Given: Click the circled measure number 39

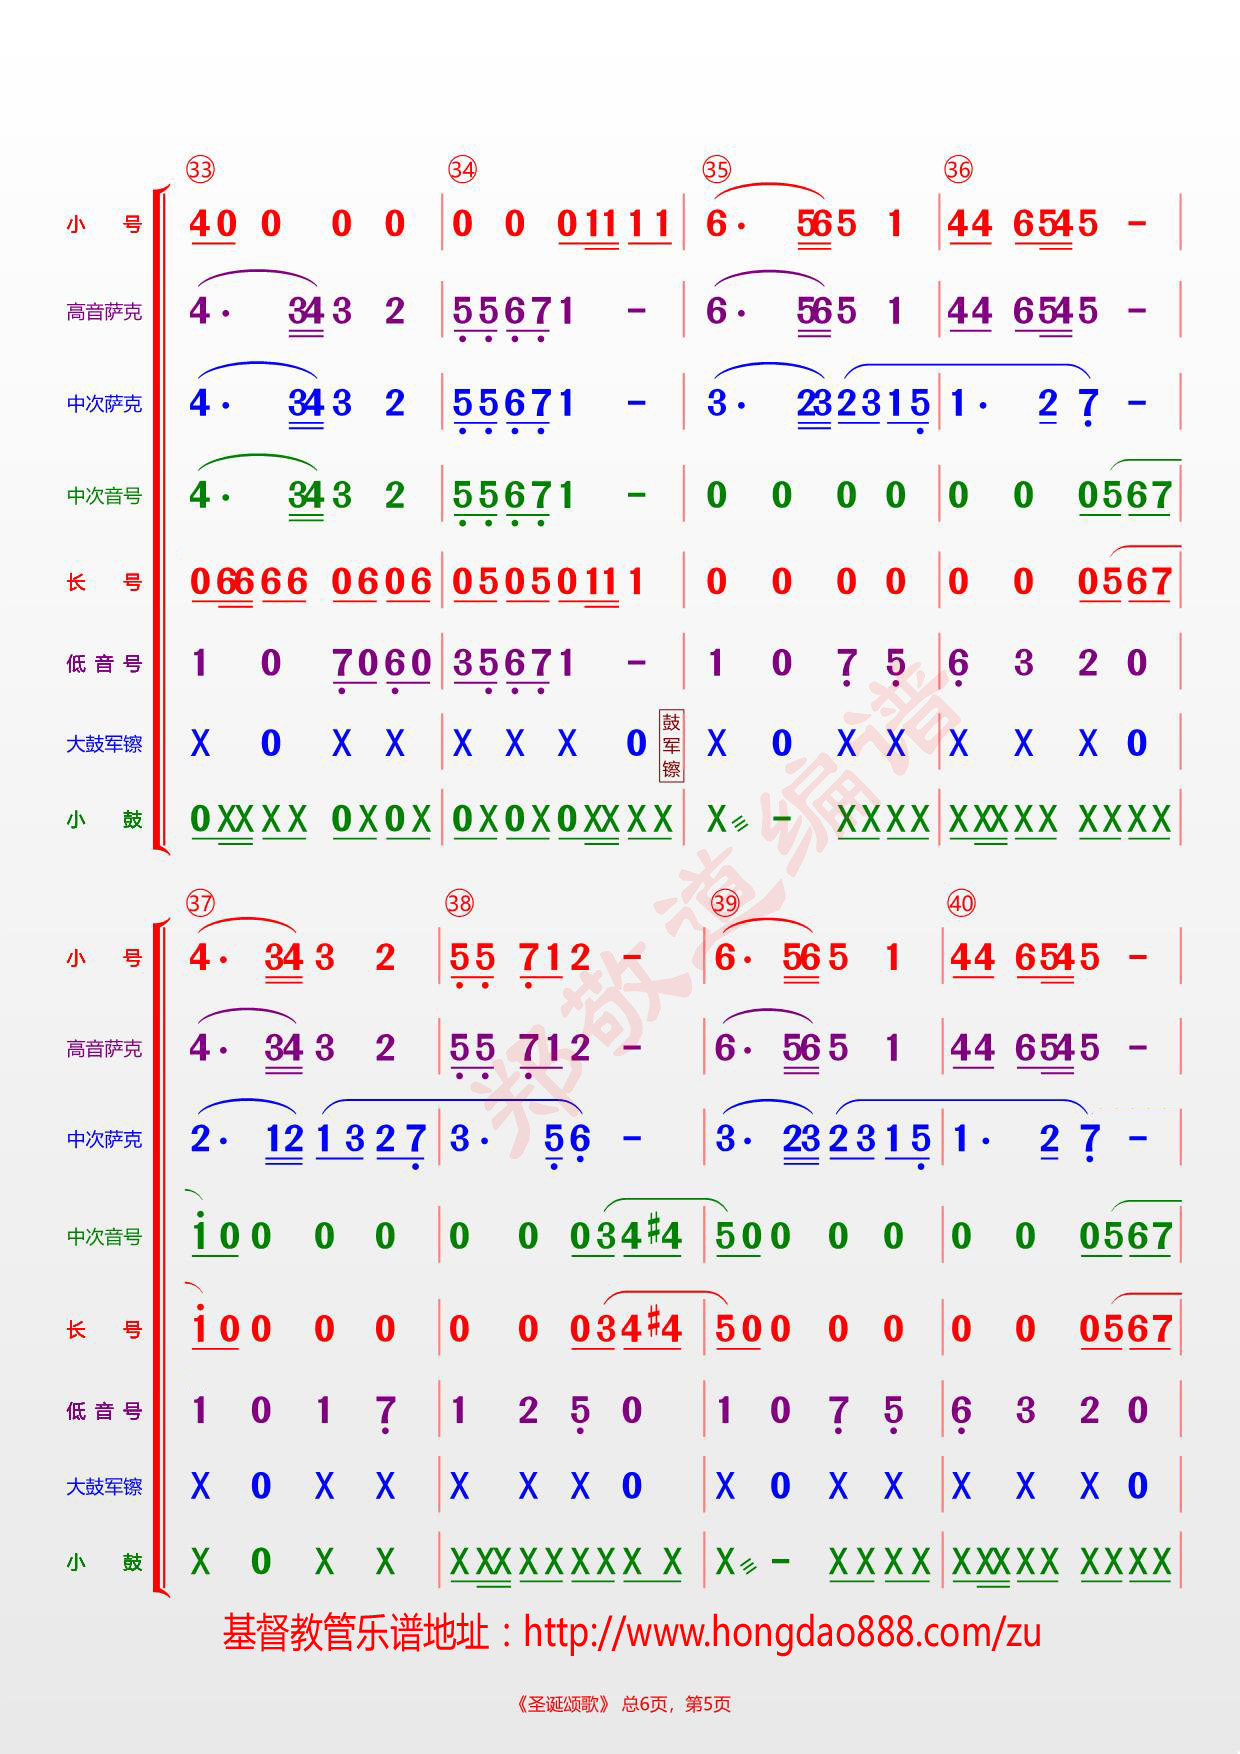Looking at the screenshot, I should (724, 903).
